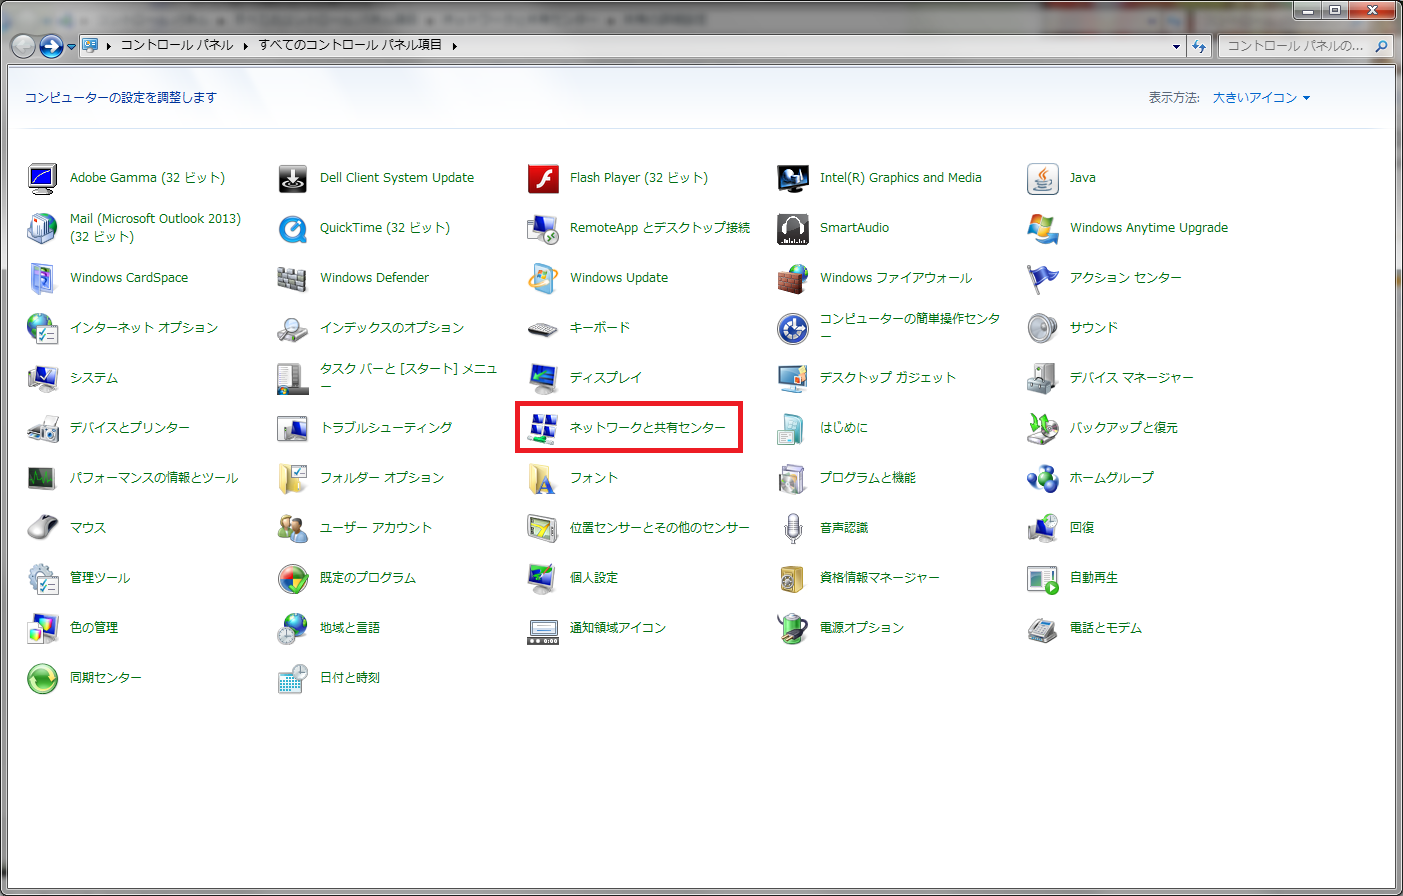
Task: Open タスク バーと [スタート] メニュー link
Action: [x=408, y=378]
